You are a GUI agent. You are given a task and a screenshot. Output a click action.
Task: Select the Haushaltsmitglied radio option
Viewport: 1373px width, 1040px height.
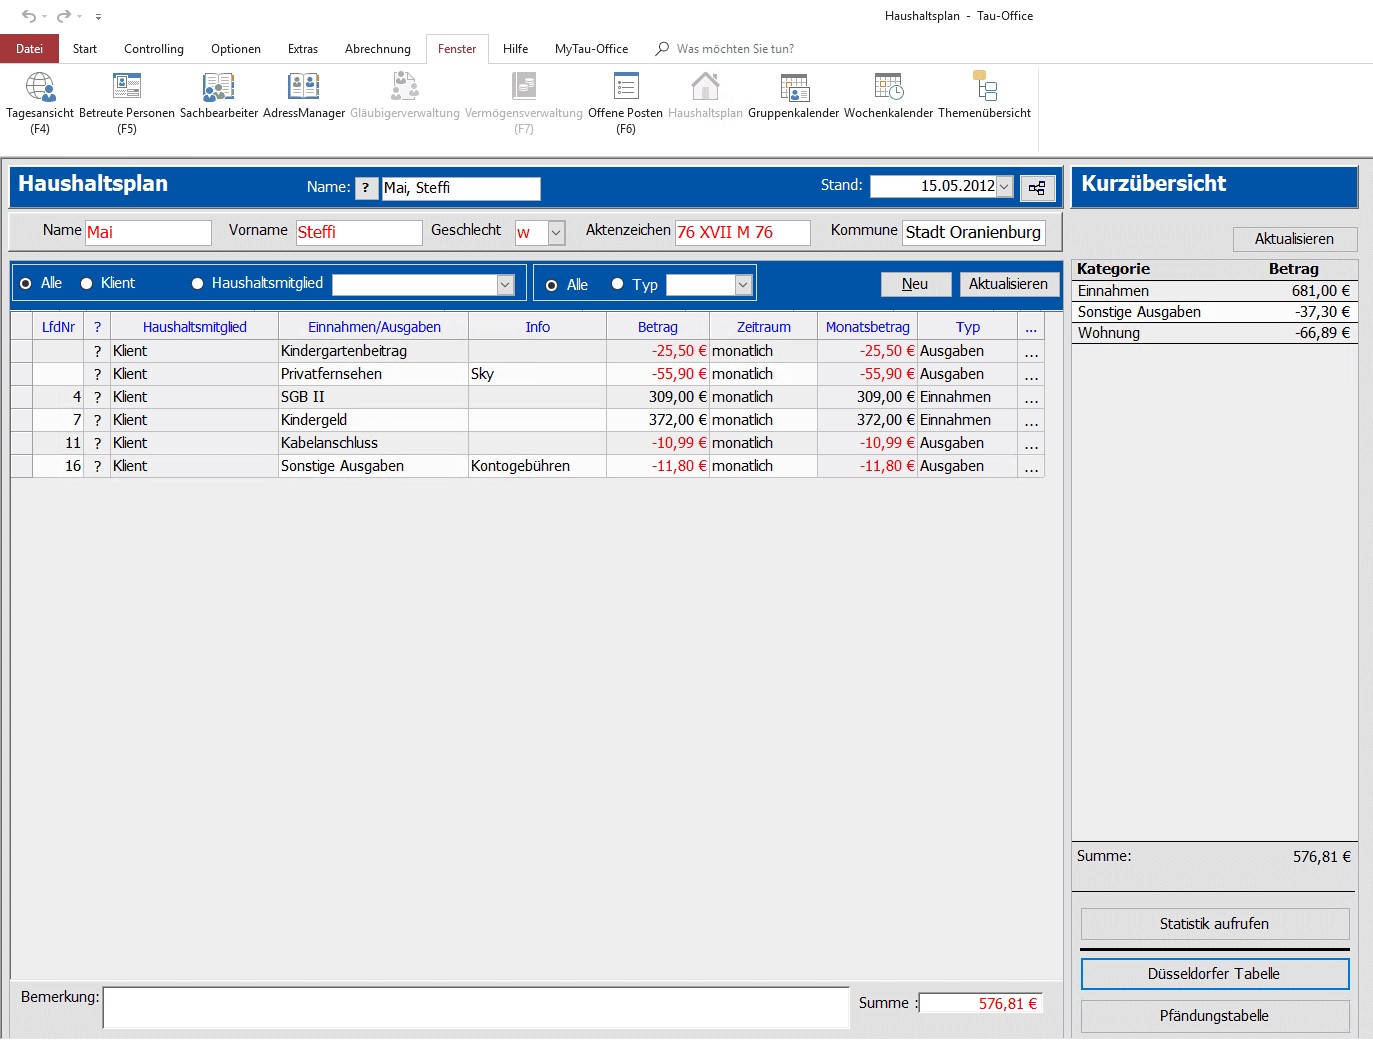pos(198,284)
